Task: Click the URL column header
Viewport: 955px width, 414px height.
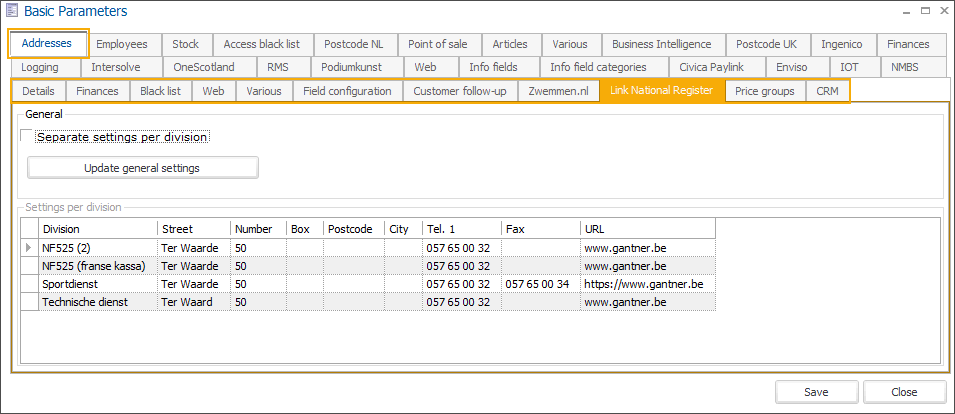Action: click(x=647, y=229)
